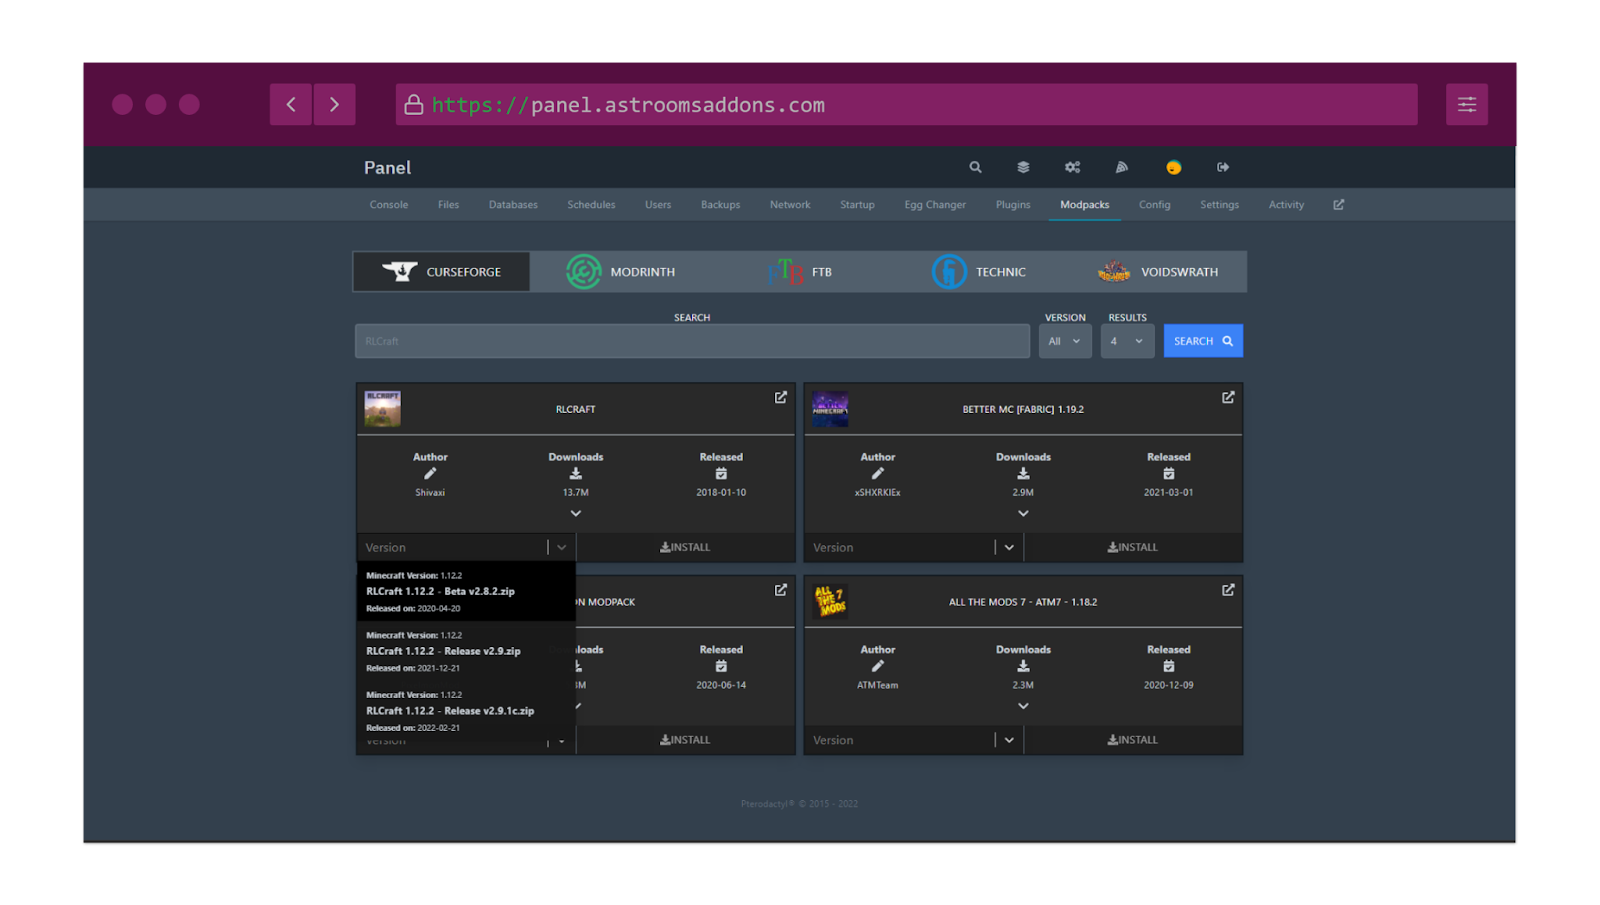1600x905 pixels.
Task: Open Better MC external link icon
Action: 1228,397
